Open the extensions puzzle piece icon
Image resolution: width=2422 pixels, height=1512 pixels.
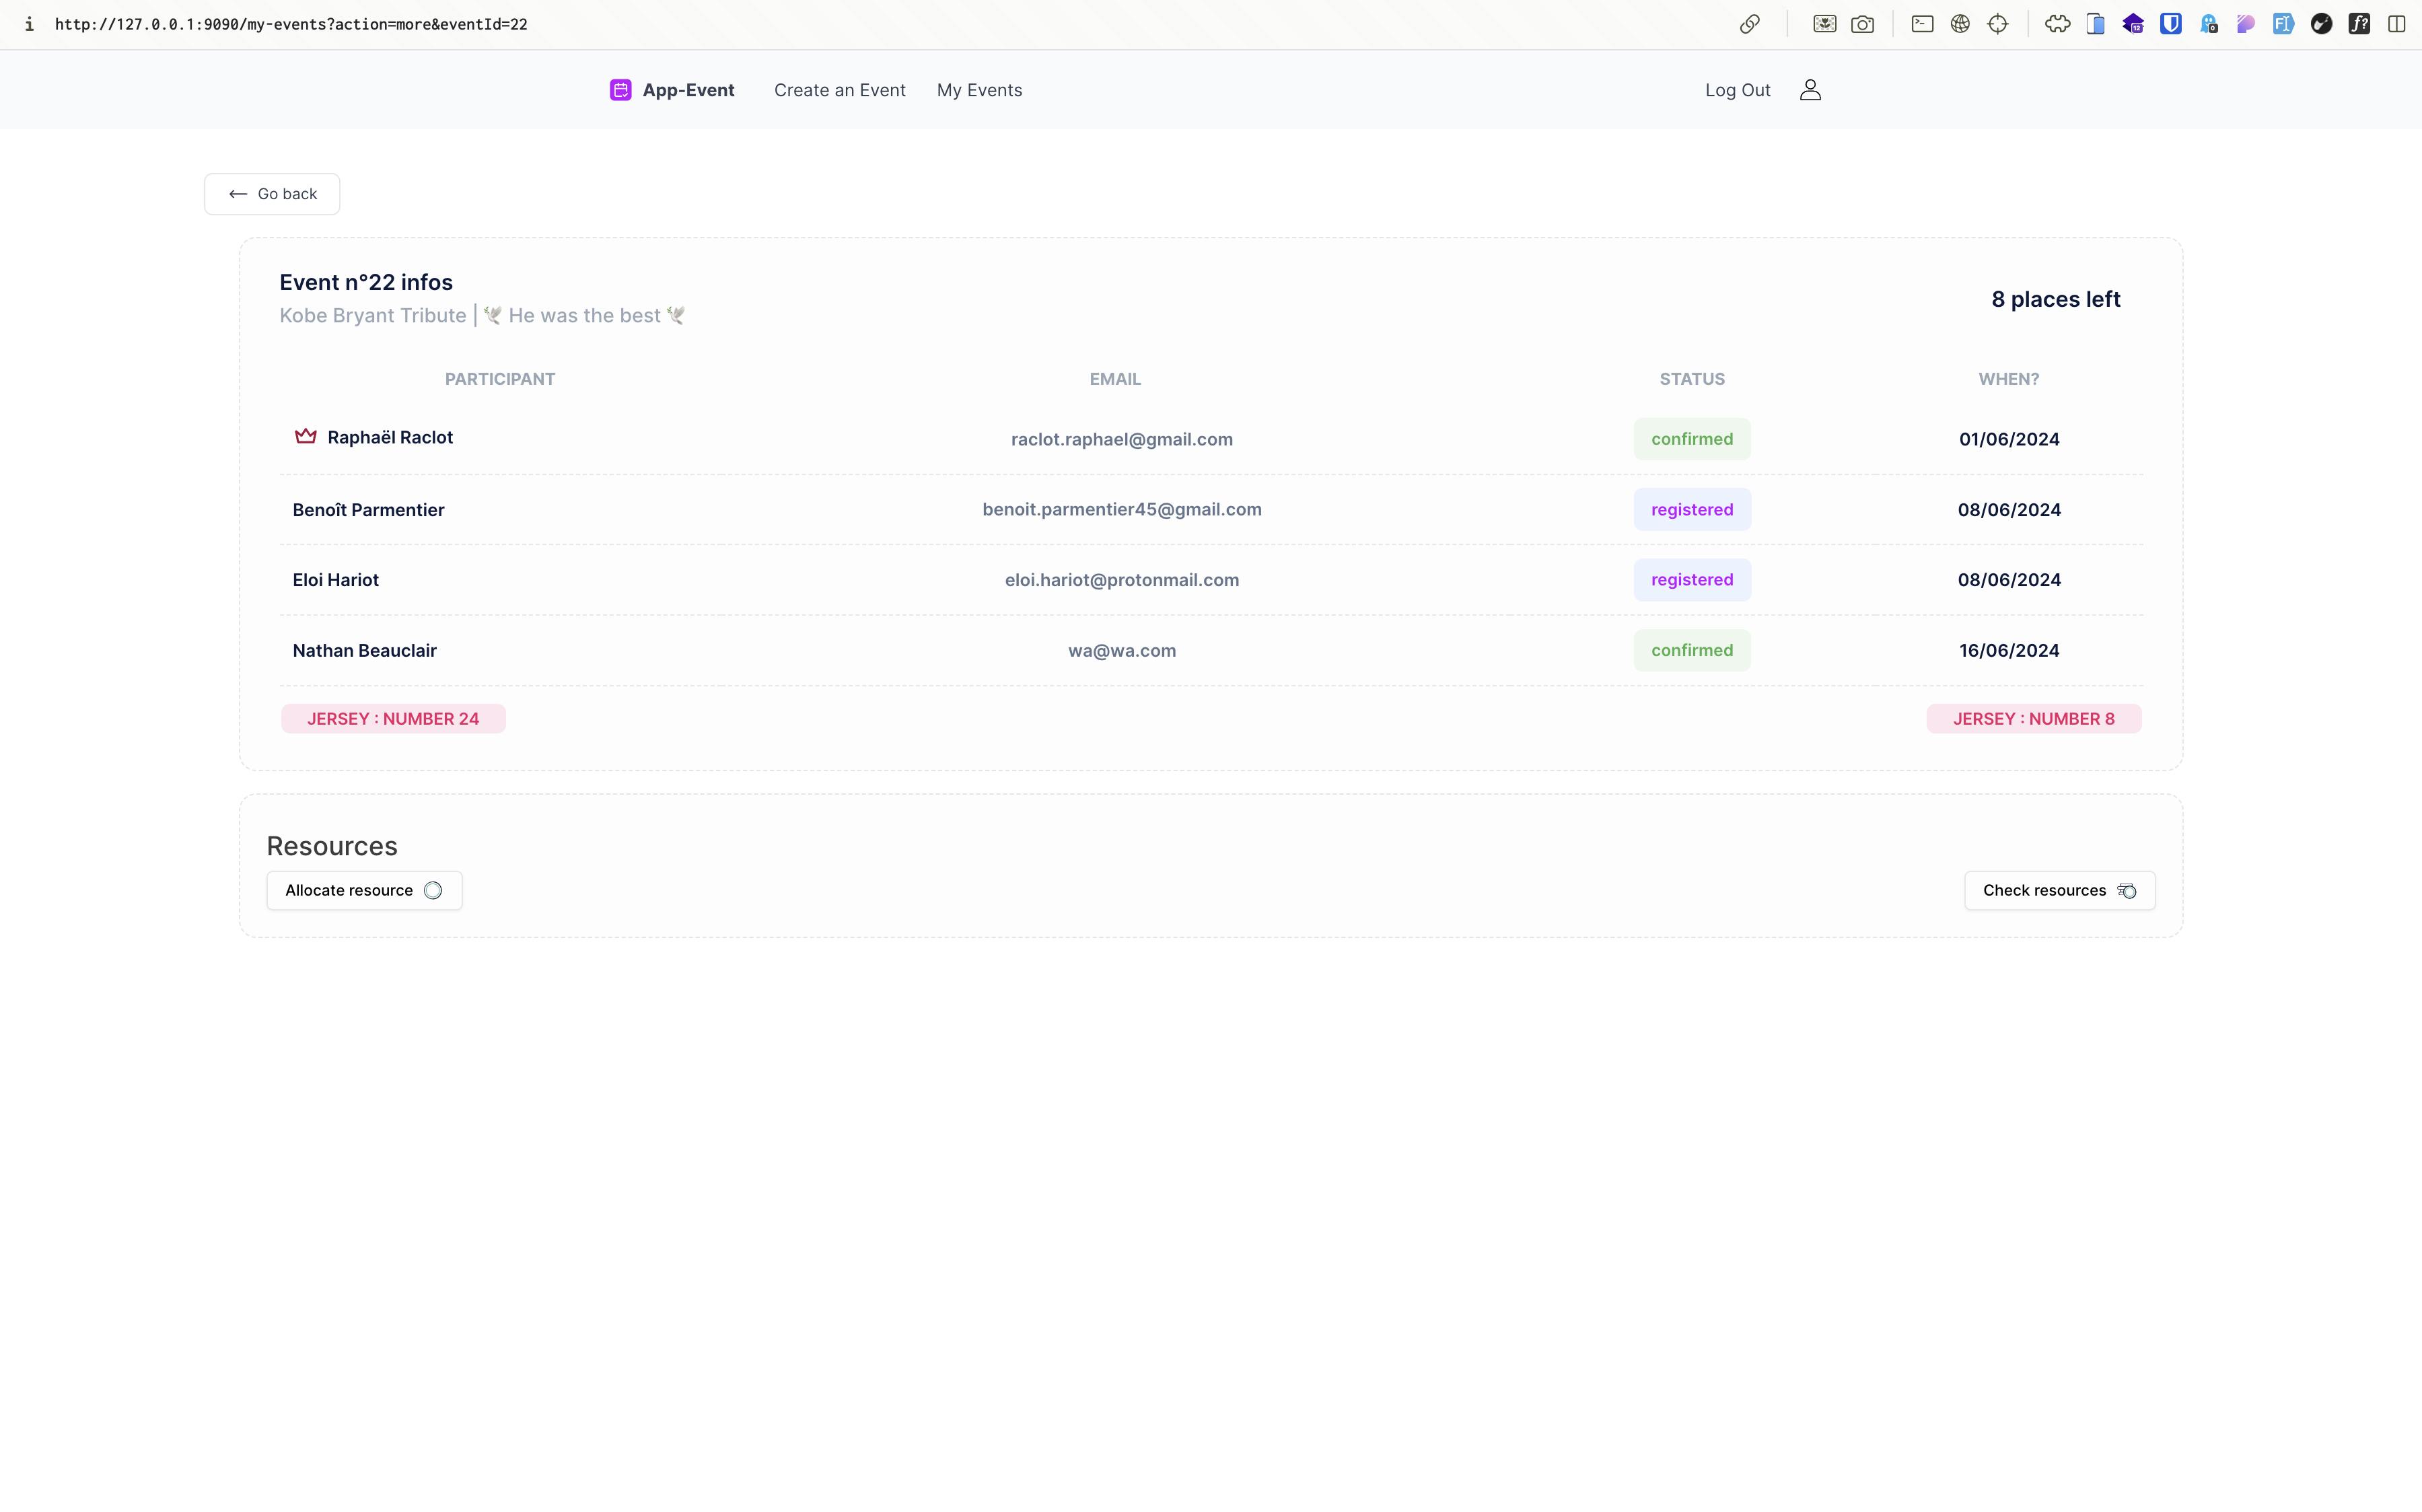point(2057,24)
